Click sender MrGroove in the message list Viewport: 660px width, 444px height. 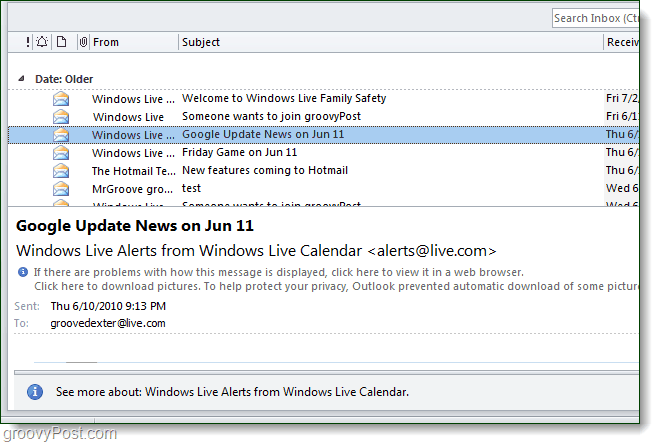pyautogui.click(x=132, y=189)
